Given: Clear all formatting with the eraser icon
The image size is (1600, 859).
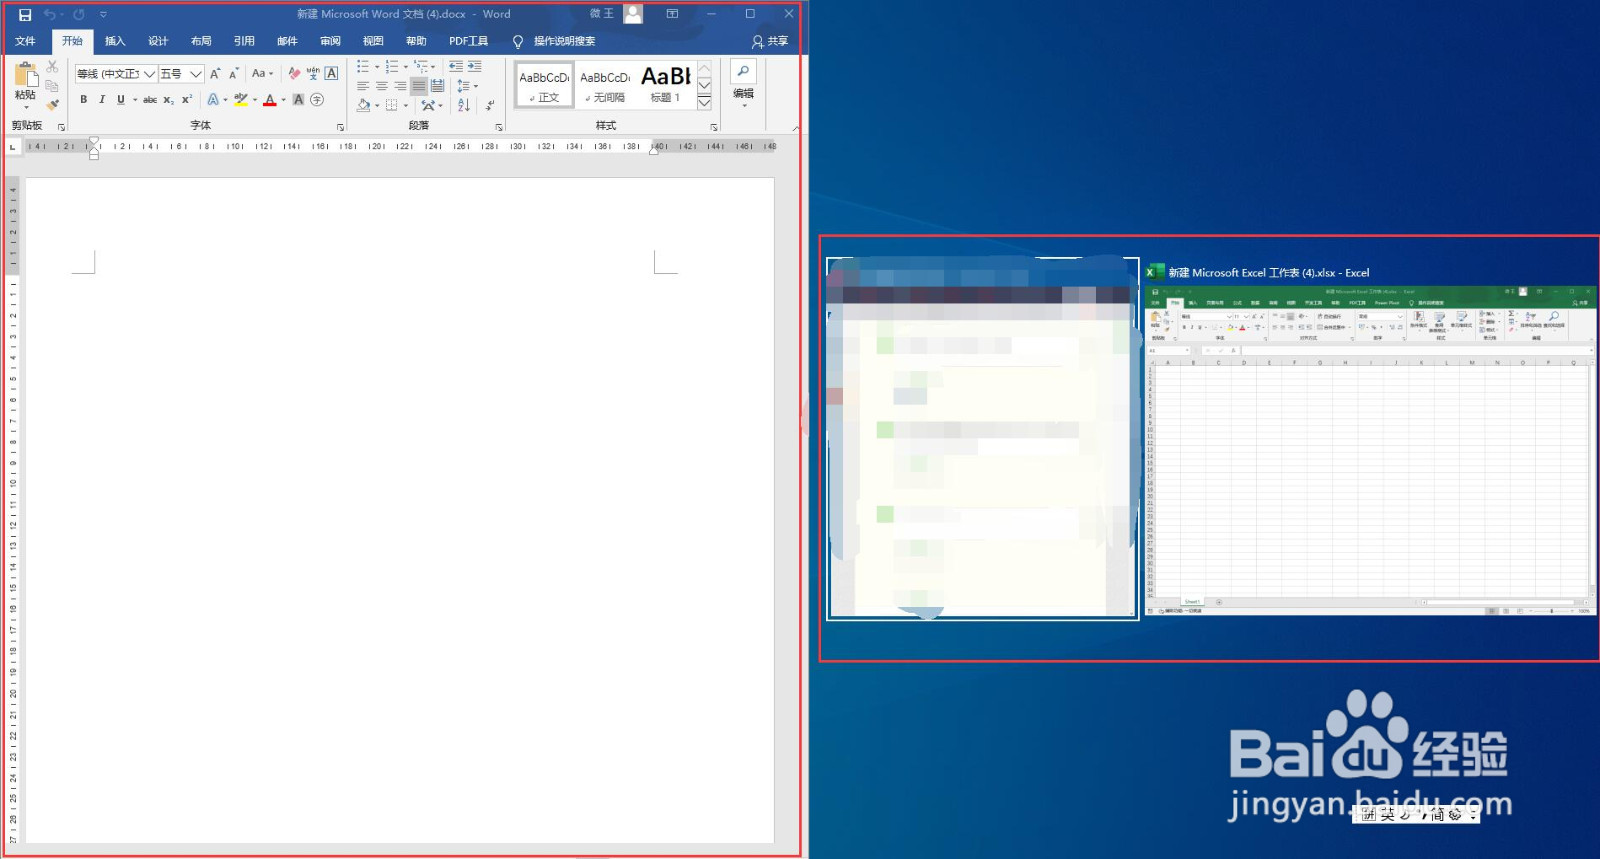Looking at the screenshot, I should [294, 74].
